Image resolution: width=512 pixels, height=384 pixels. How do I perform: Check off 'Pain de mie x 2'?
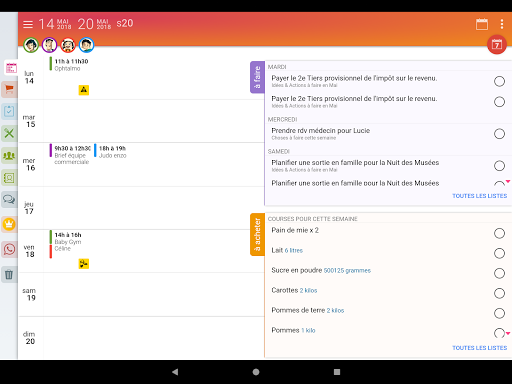pos(499,233)
